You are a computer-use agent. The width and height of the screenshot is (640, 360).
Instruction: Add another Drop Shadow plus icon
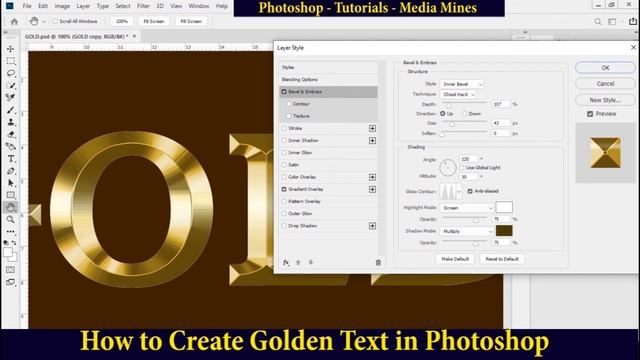point(372,226)
